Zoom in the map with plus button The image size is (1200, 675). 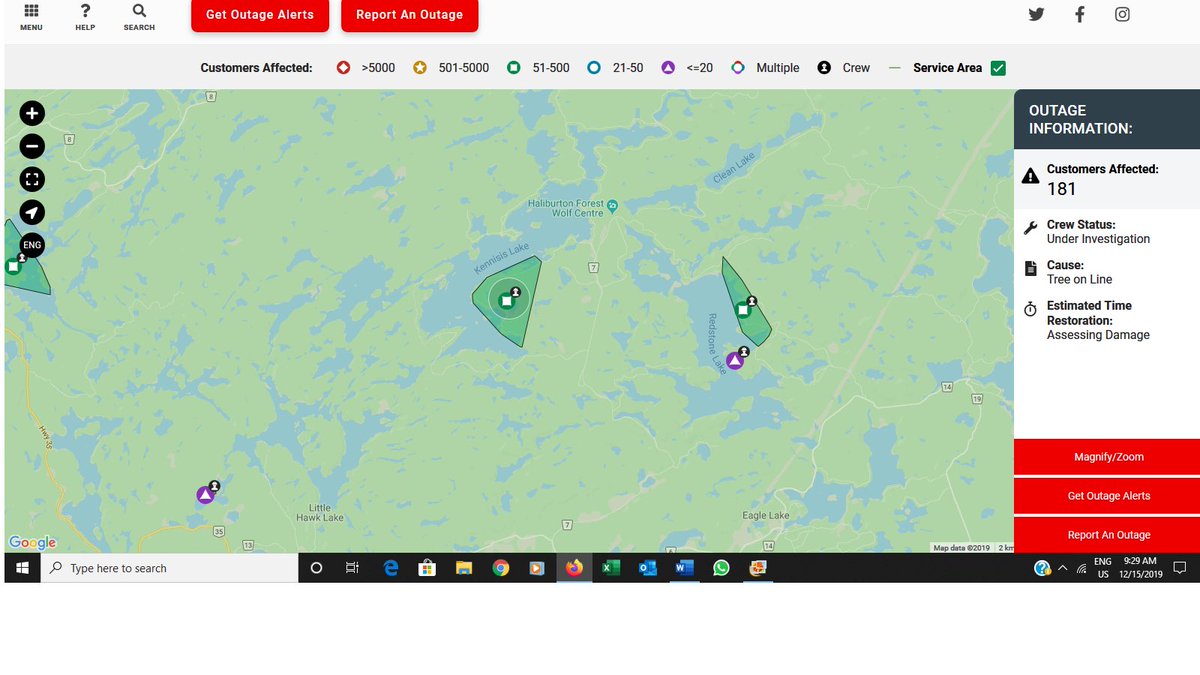[32, 113]
